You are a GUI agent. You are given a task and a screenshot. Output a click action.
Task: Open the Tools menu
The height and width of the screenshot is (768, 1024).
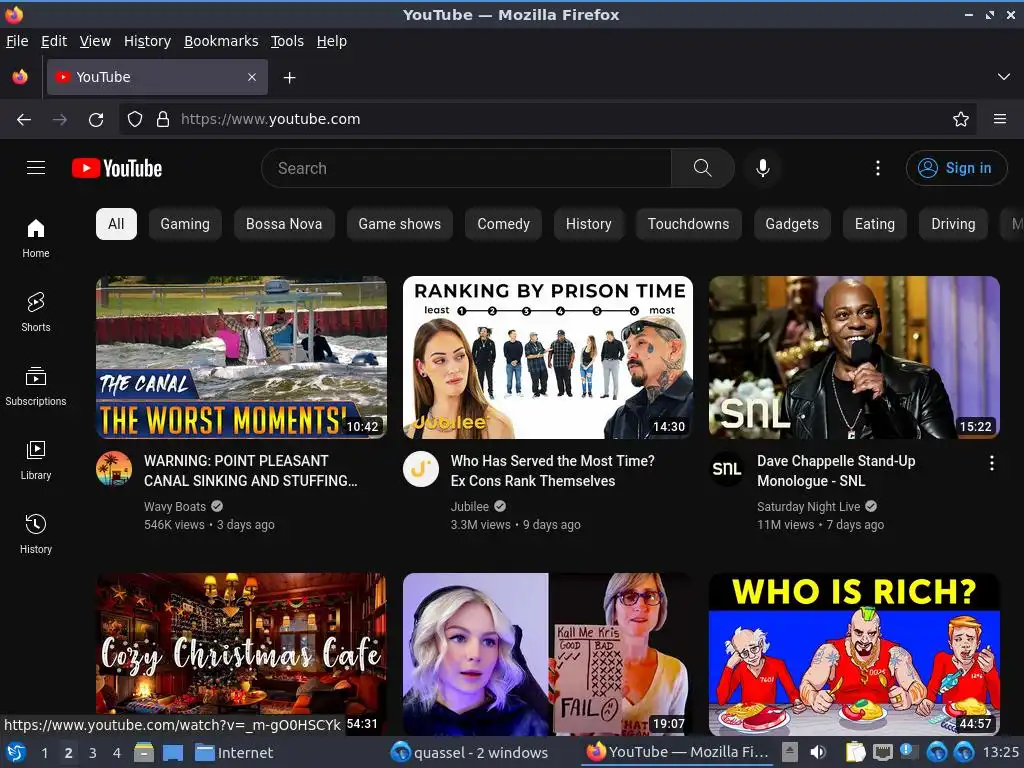pos(287,41)
